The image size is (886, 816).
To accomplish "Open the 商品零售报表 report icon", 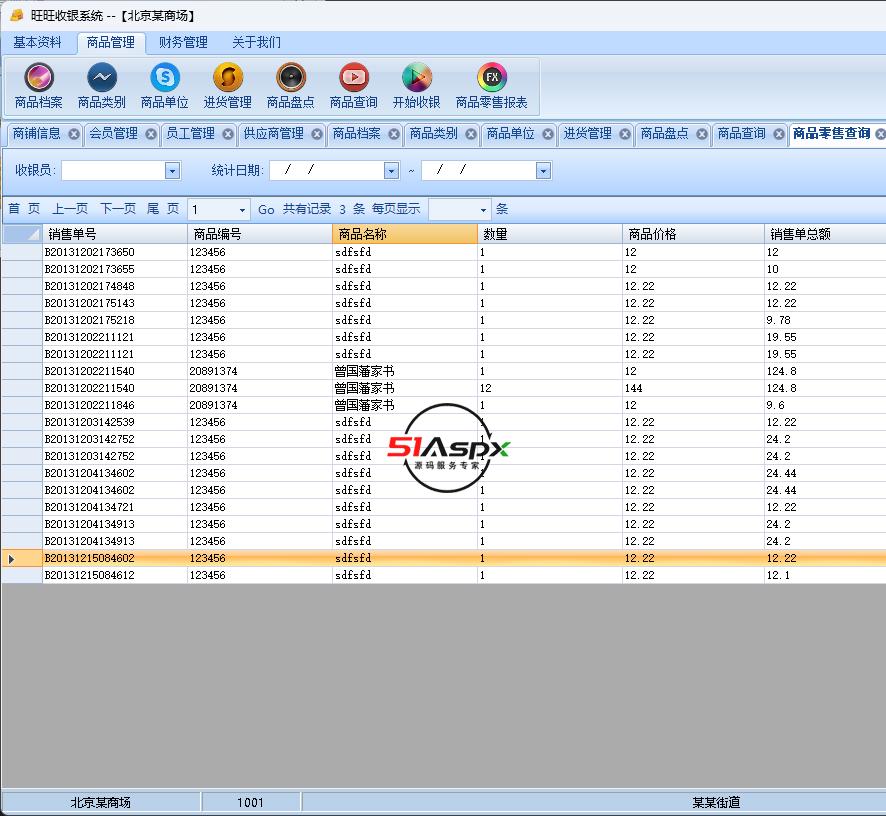I will point(492,86).
